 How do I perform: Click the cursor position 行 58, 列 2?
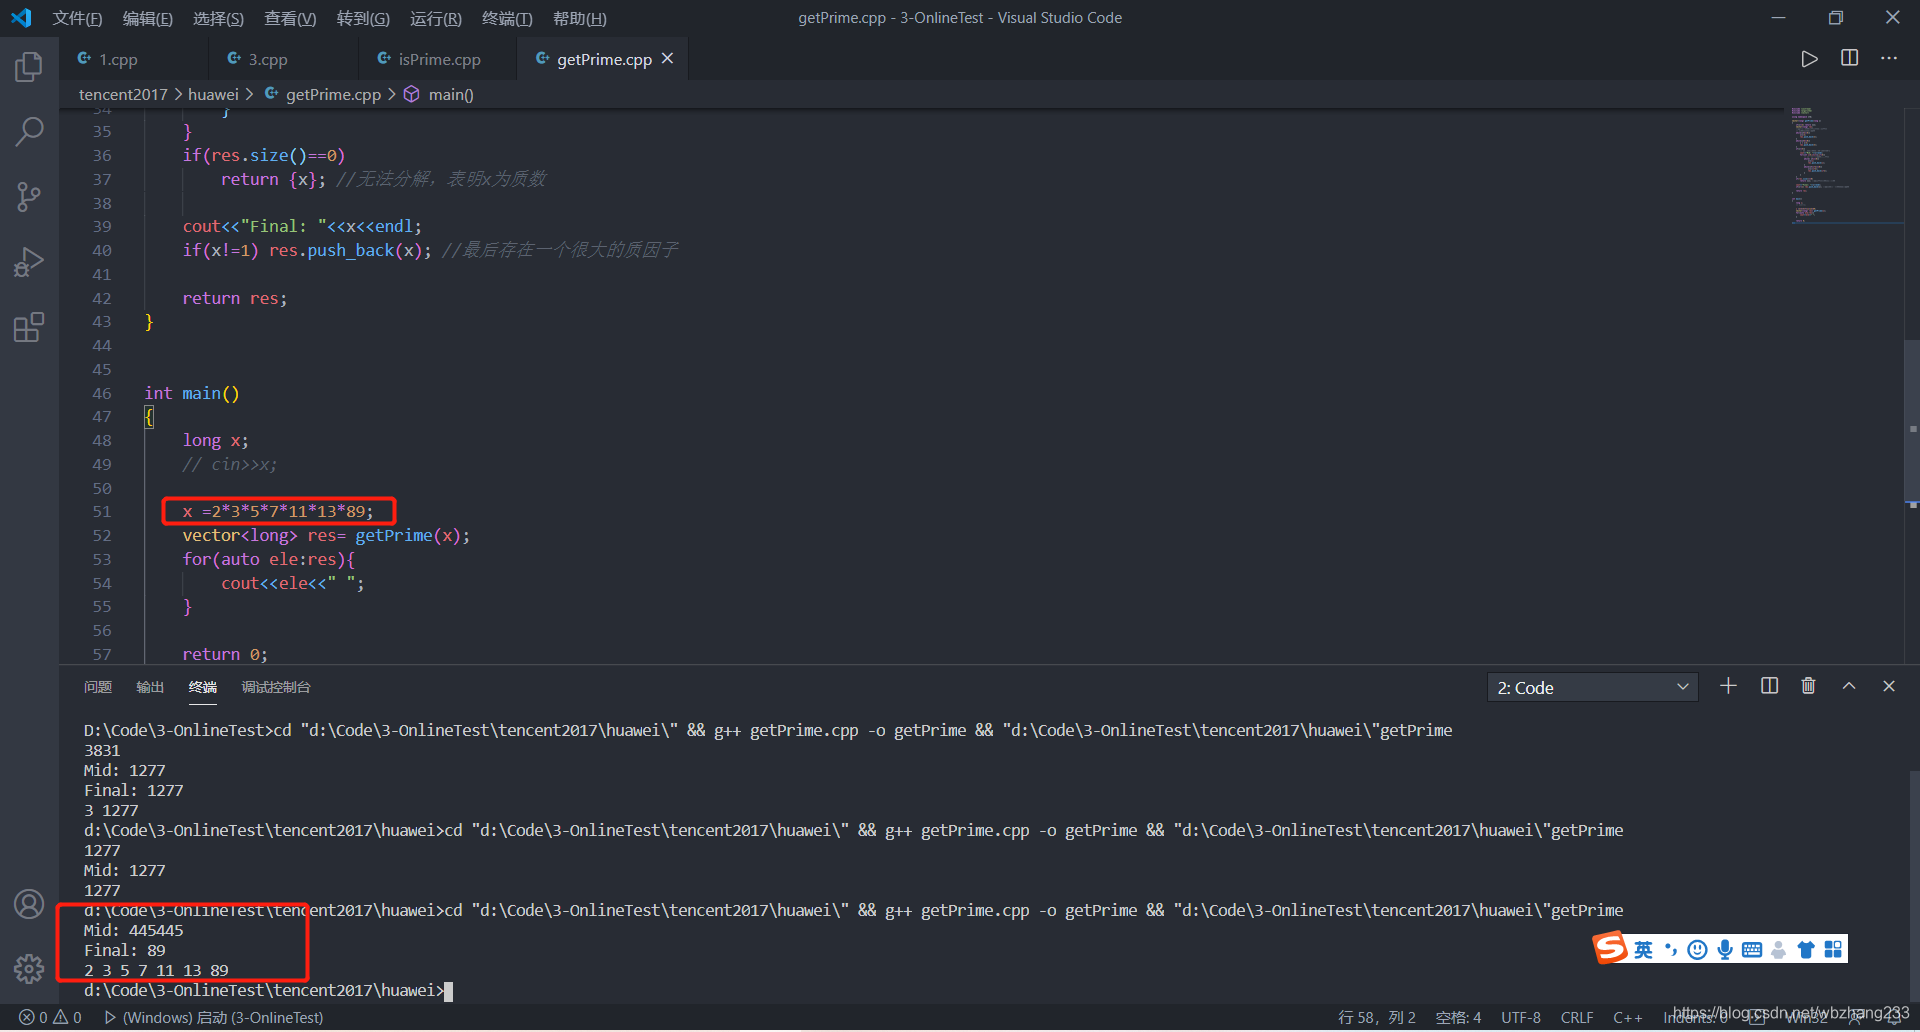point(1377,1017)
